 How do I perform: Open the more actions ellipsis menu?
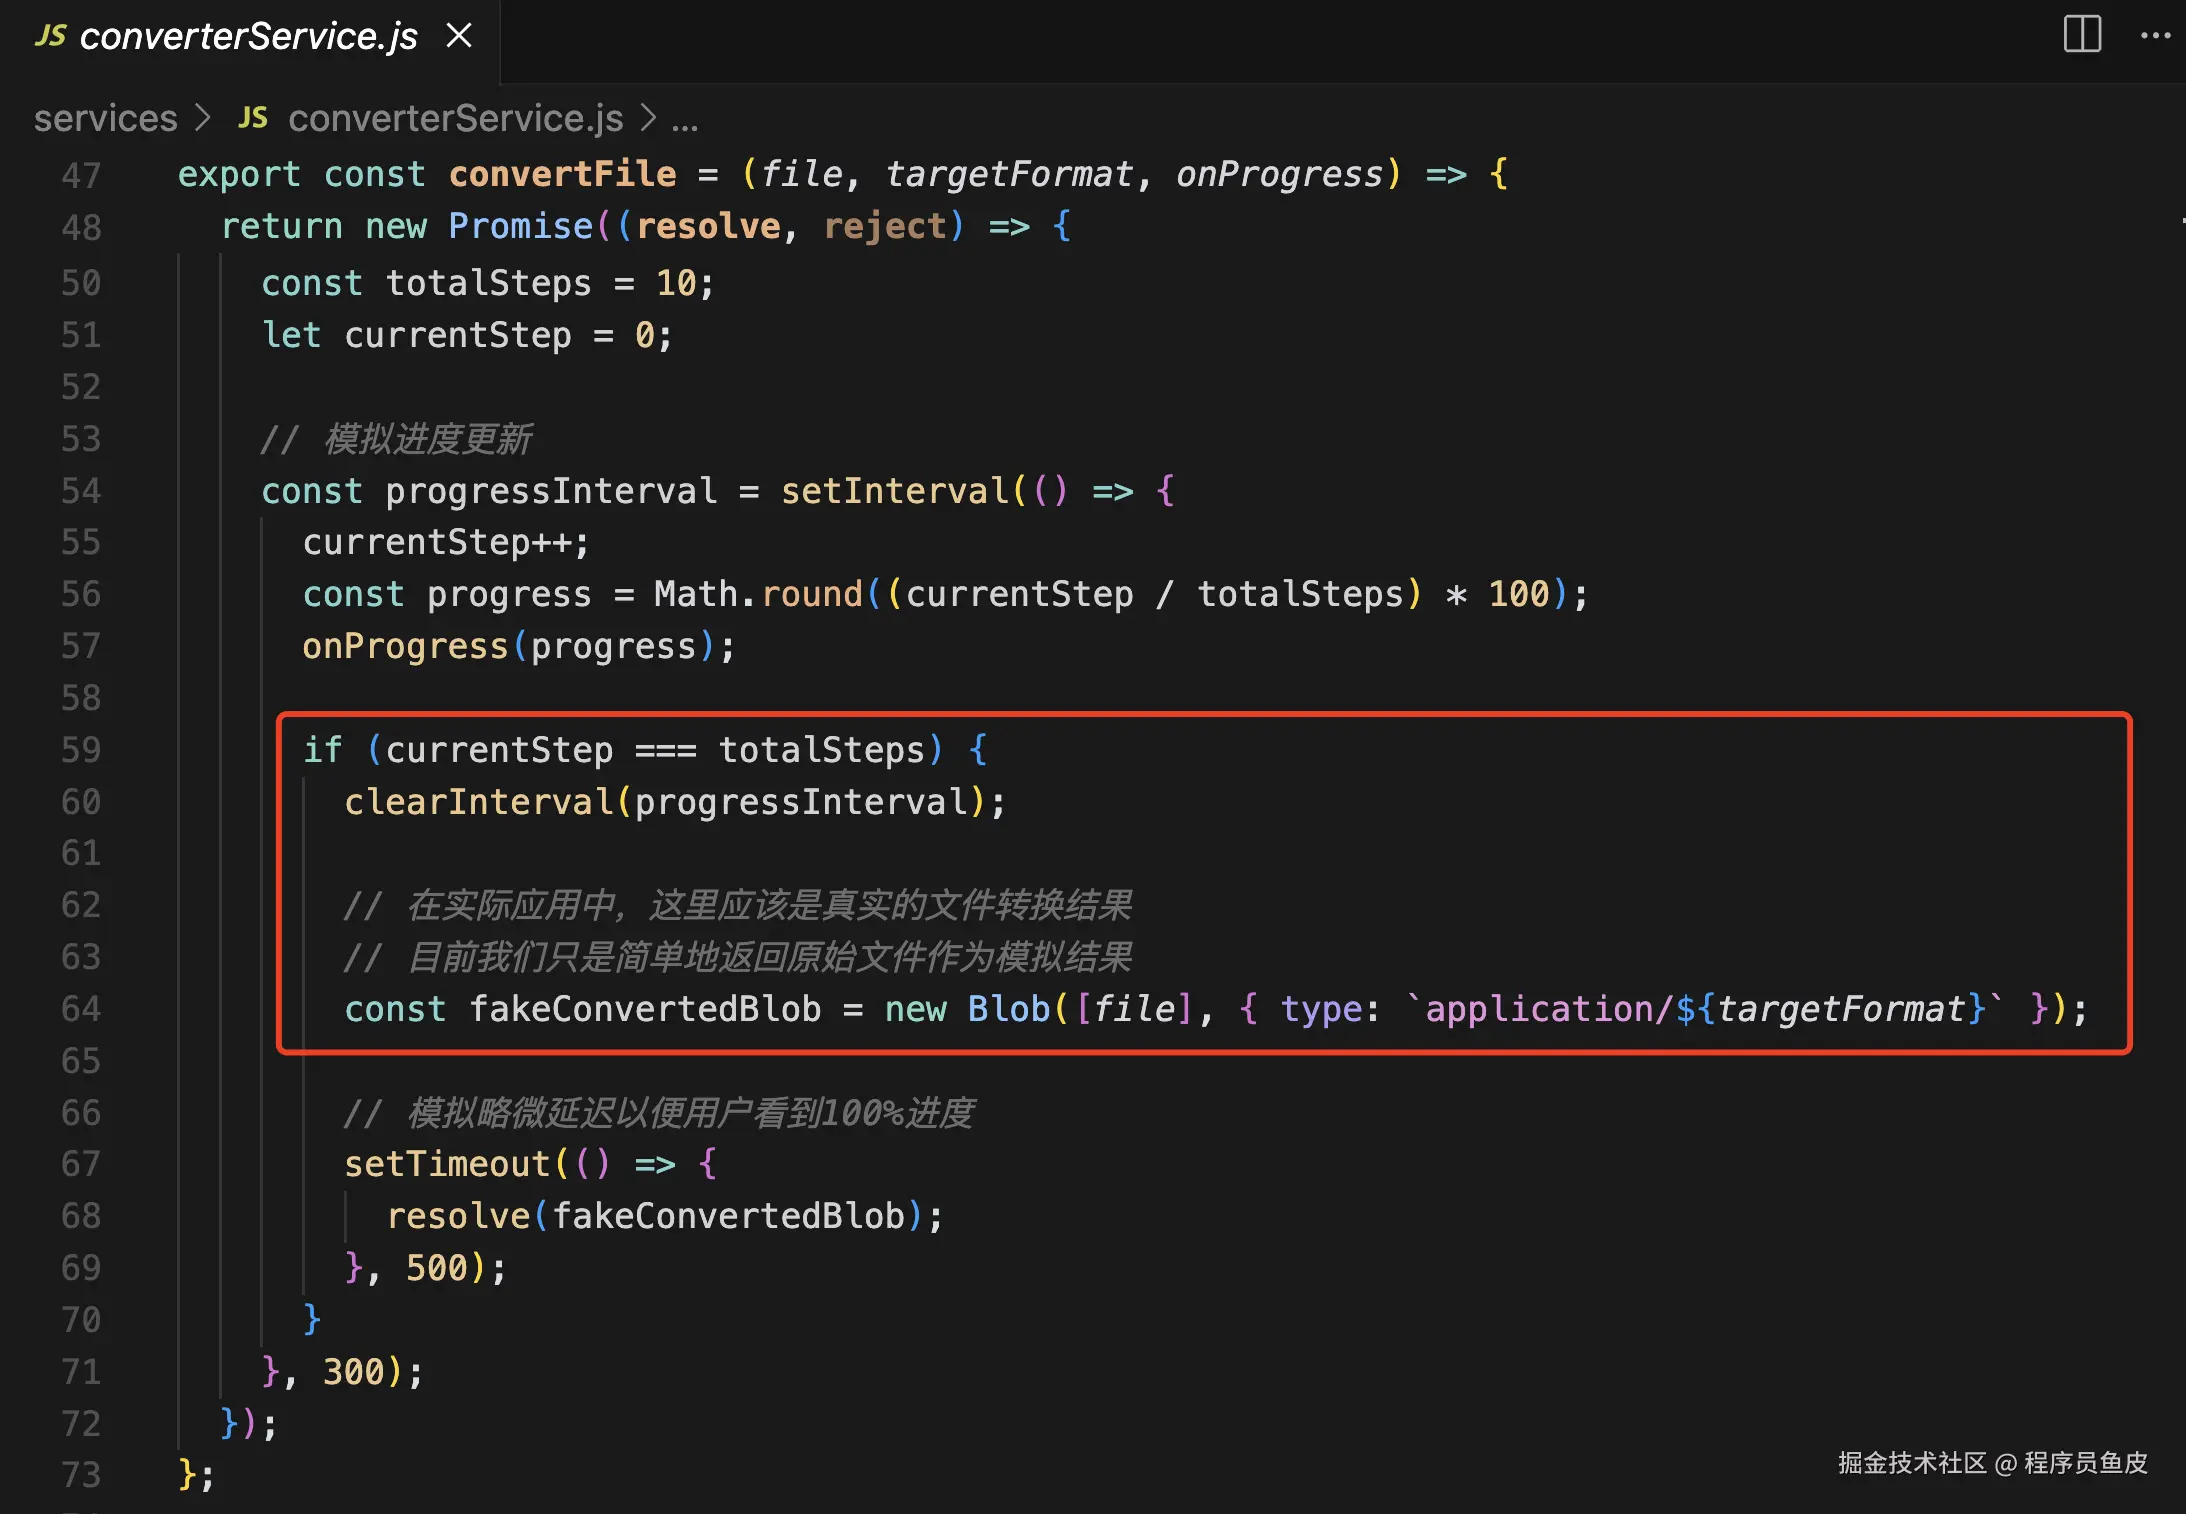(2155, 36)
